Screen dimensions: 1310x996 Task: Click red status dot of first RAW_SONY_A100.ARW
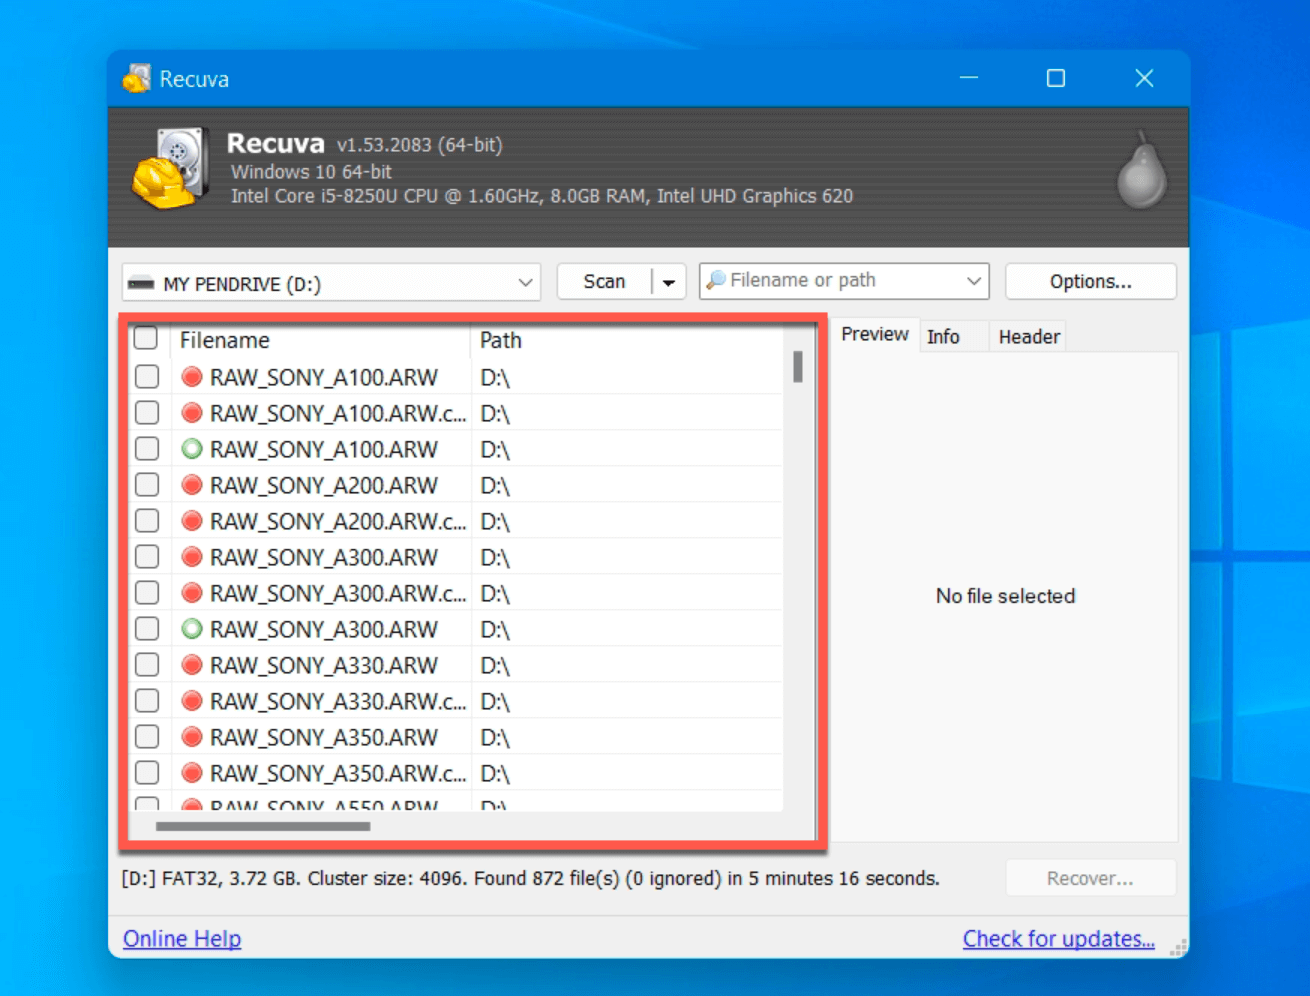192,377
